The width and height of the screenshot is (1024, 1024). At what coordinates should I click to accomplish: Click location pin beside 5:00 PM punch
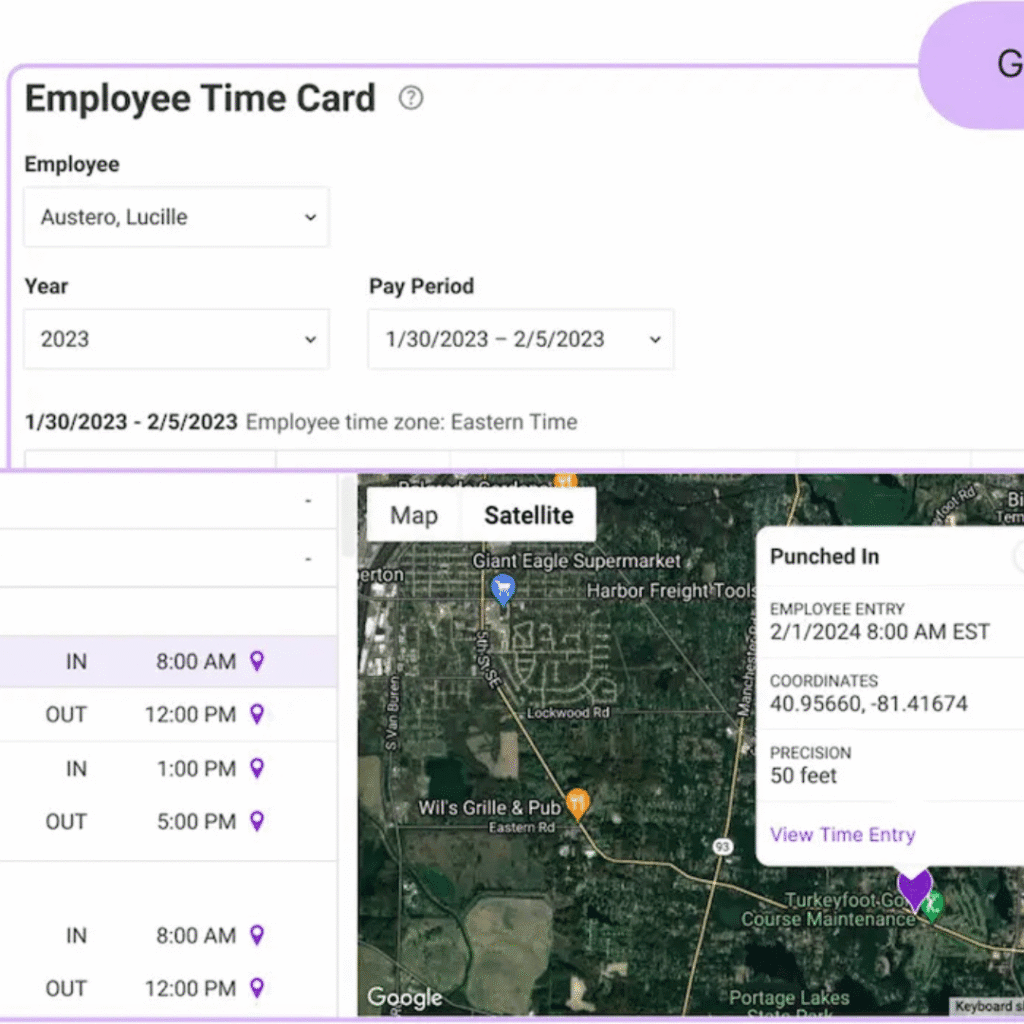tap(257, 821)
